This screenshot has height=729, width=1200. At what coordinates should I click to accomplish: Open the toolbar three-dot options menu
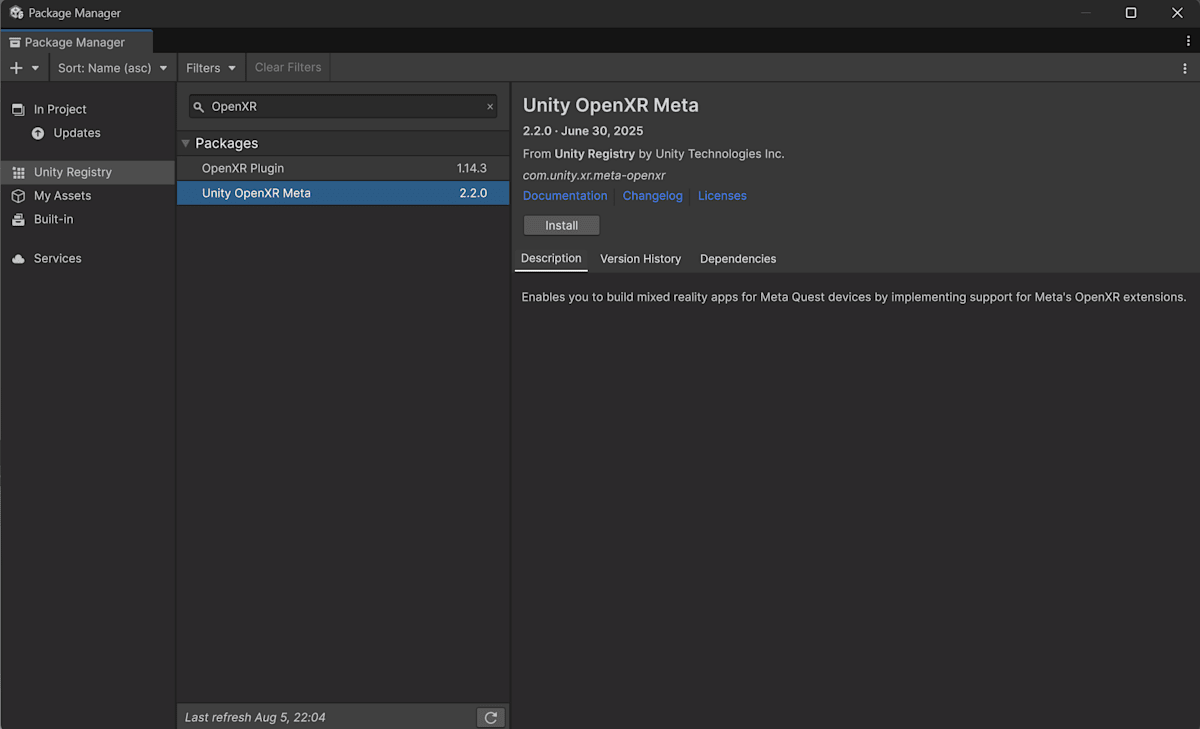(x=1185, y=68)
